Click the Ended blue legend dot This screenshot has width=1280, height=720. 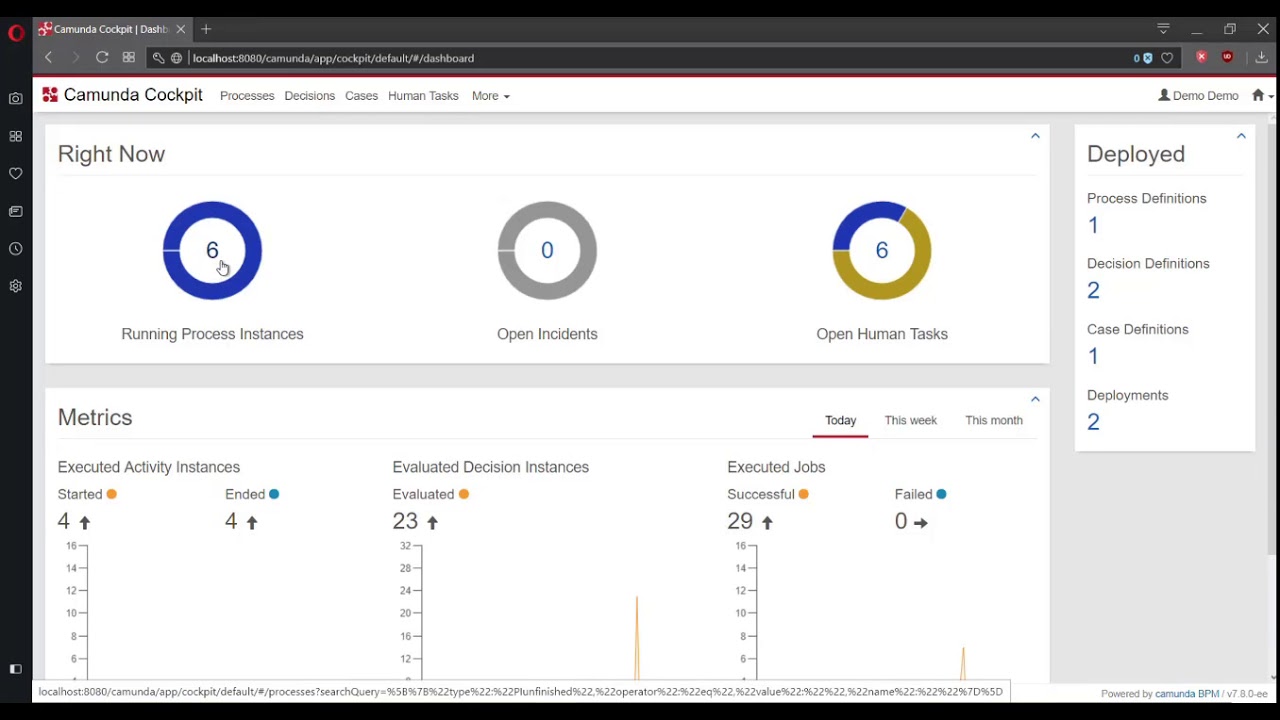pos(274,494)
